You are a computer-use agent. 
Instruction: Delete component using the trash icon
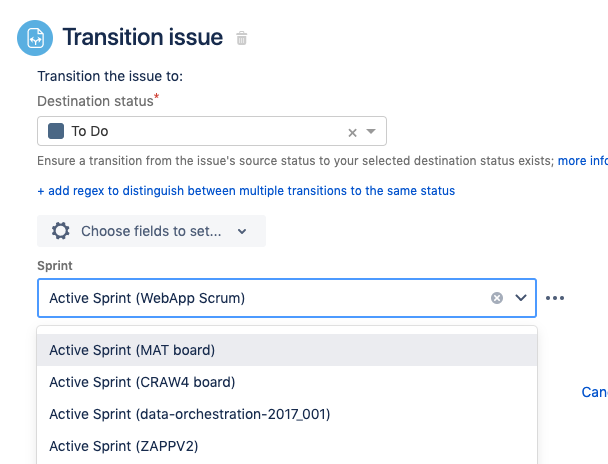241,39
